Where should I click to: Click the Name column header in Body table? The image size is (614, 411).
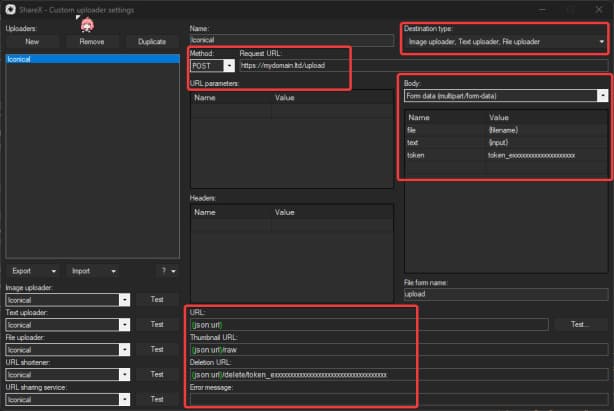tap(446, 117)
